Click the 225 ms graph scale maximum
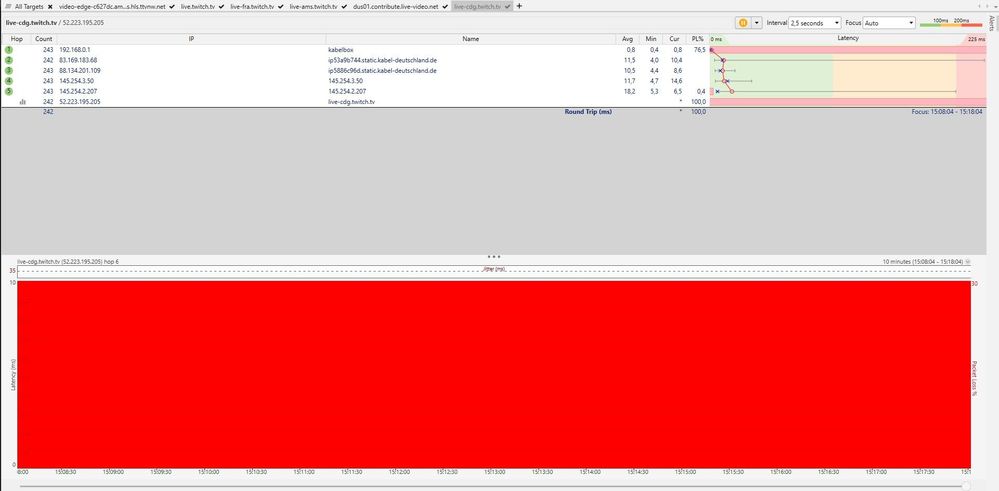 pos(975,39)
